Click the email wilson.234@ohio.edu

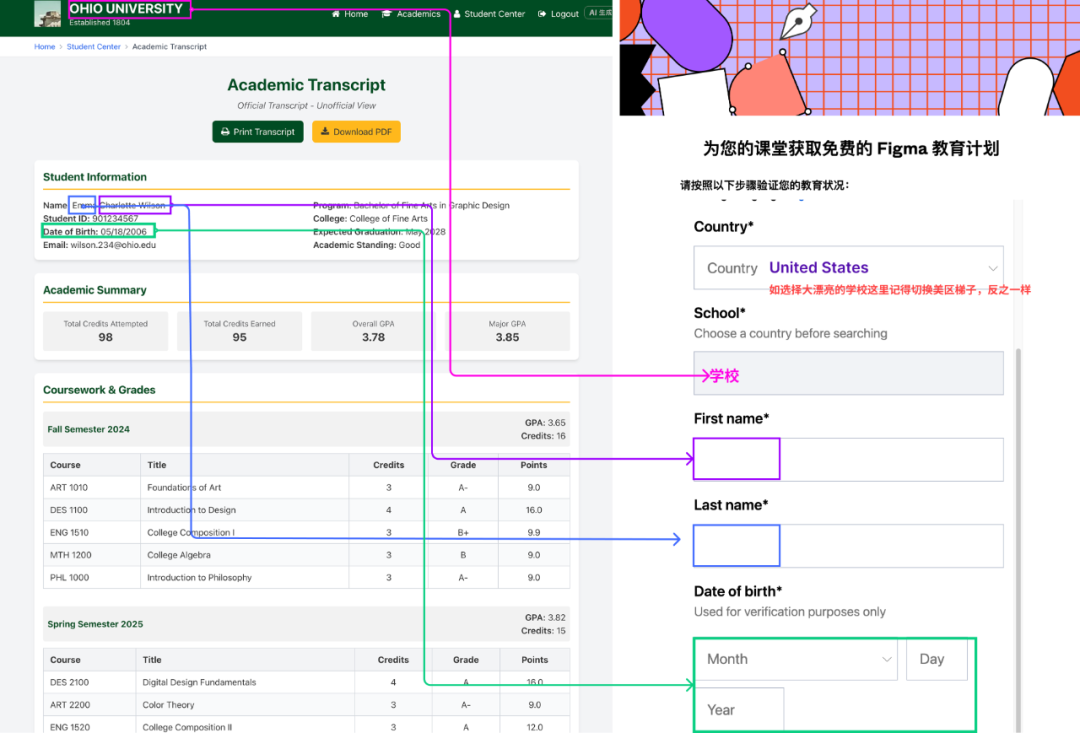[x=113, y=245]
